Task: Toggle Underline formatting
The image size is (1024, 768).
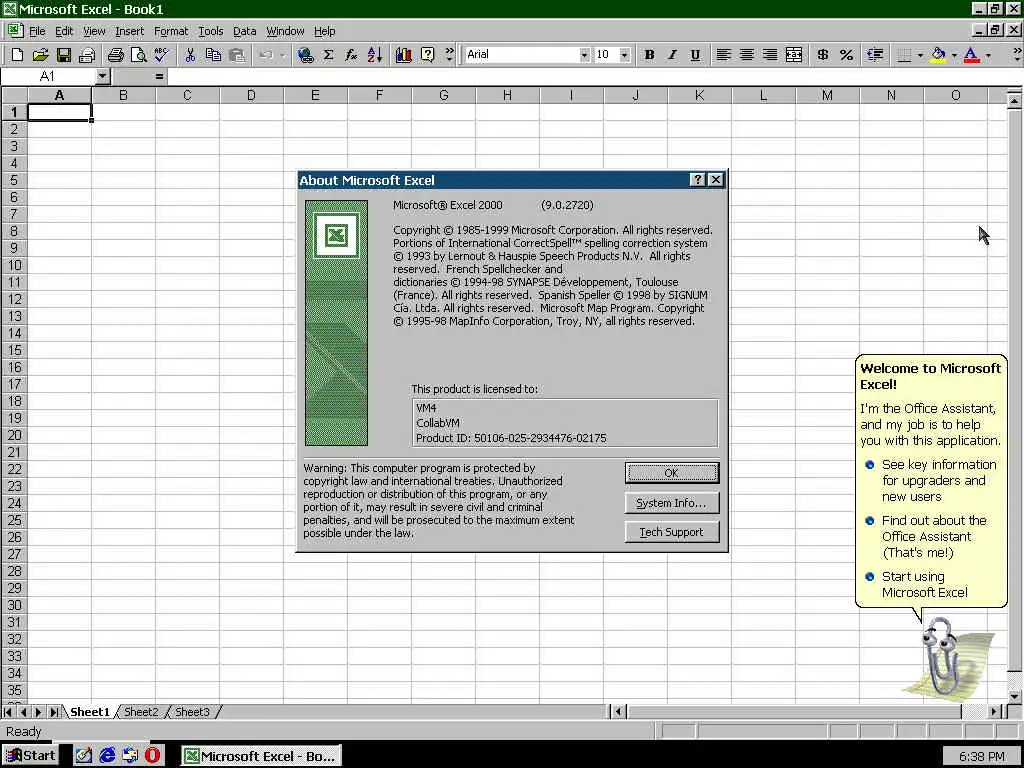Action: point(696,55)
